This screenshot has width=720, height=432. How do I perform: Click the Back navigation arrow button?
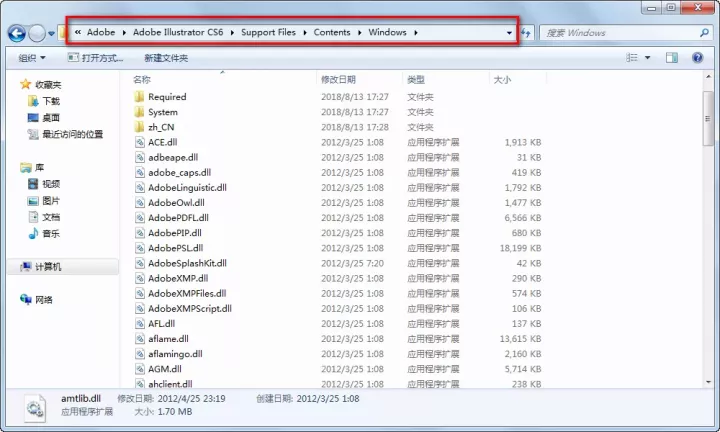(x=16, y=33)
